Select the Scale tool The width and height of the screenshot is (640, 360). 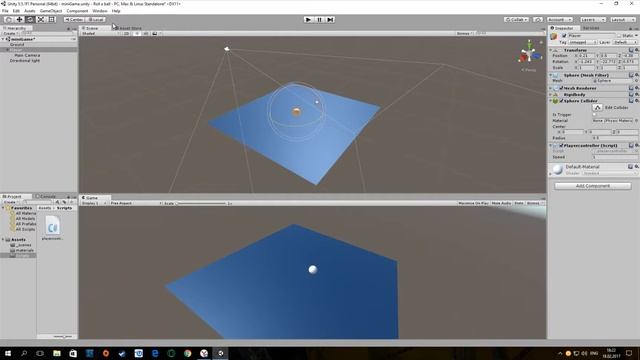(x=41, y=20)
